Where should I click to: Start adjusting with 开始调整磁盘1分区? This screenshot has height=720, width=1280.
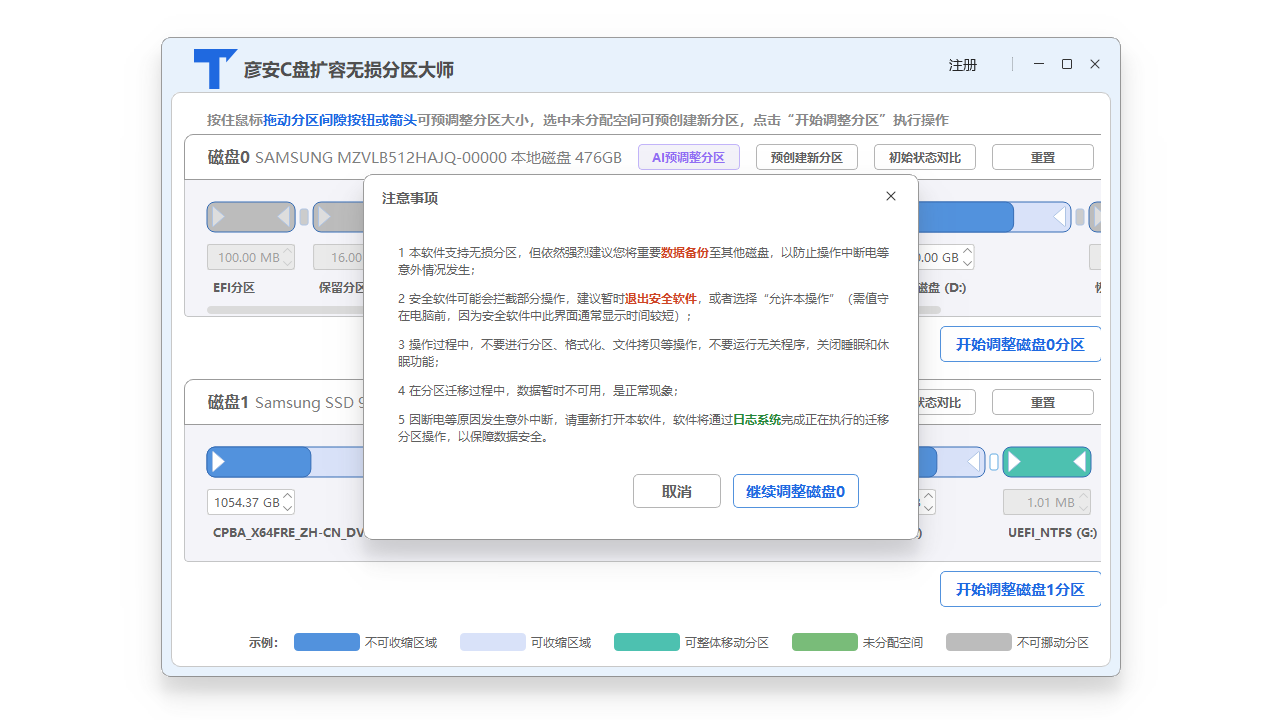tap(1020, 589)
